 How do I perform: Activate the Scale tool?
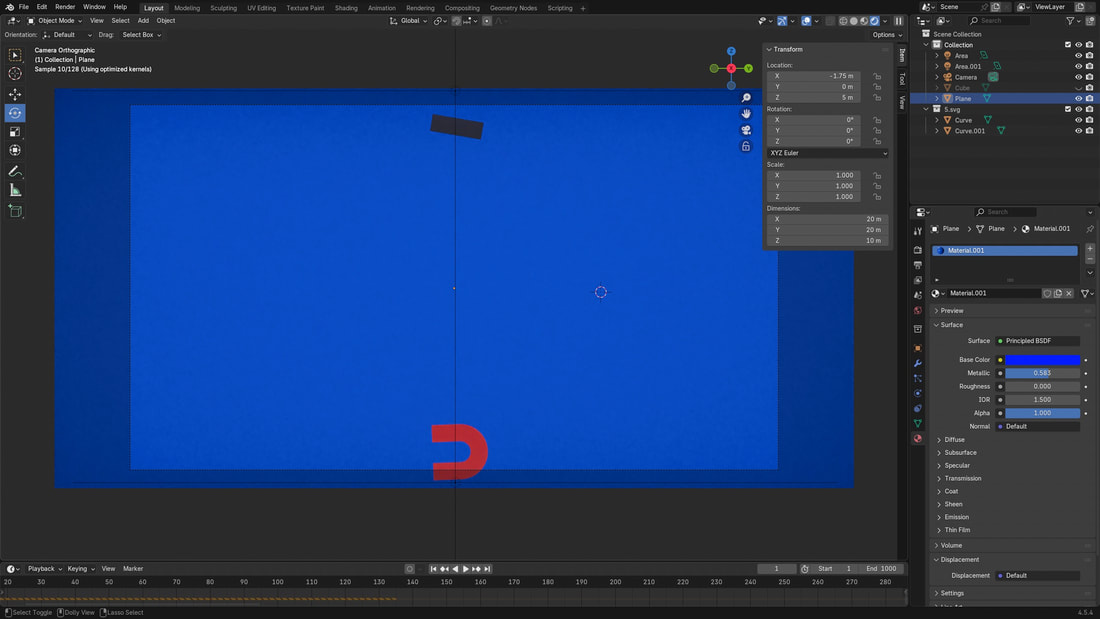click(x=15, y=132)
